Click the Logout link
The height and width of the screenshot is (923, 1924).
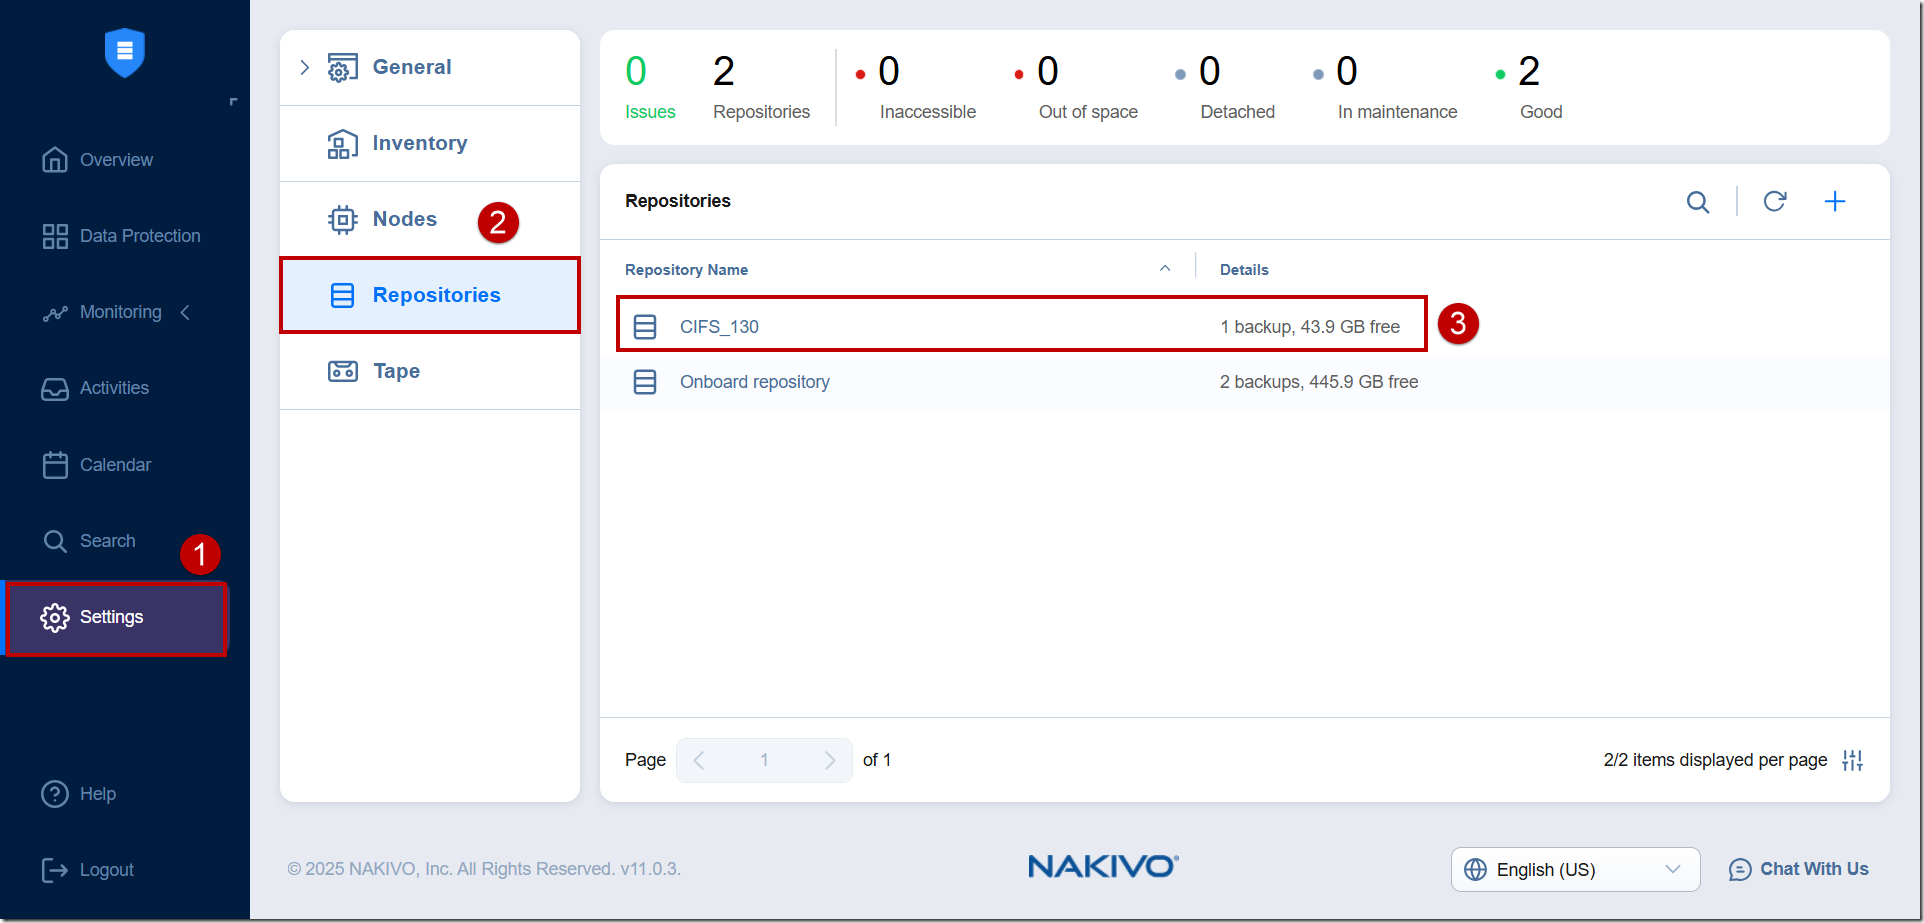[x=107, y=870]
